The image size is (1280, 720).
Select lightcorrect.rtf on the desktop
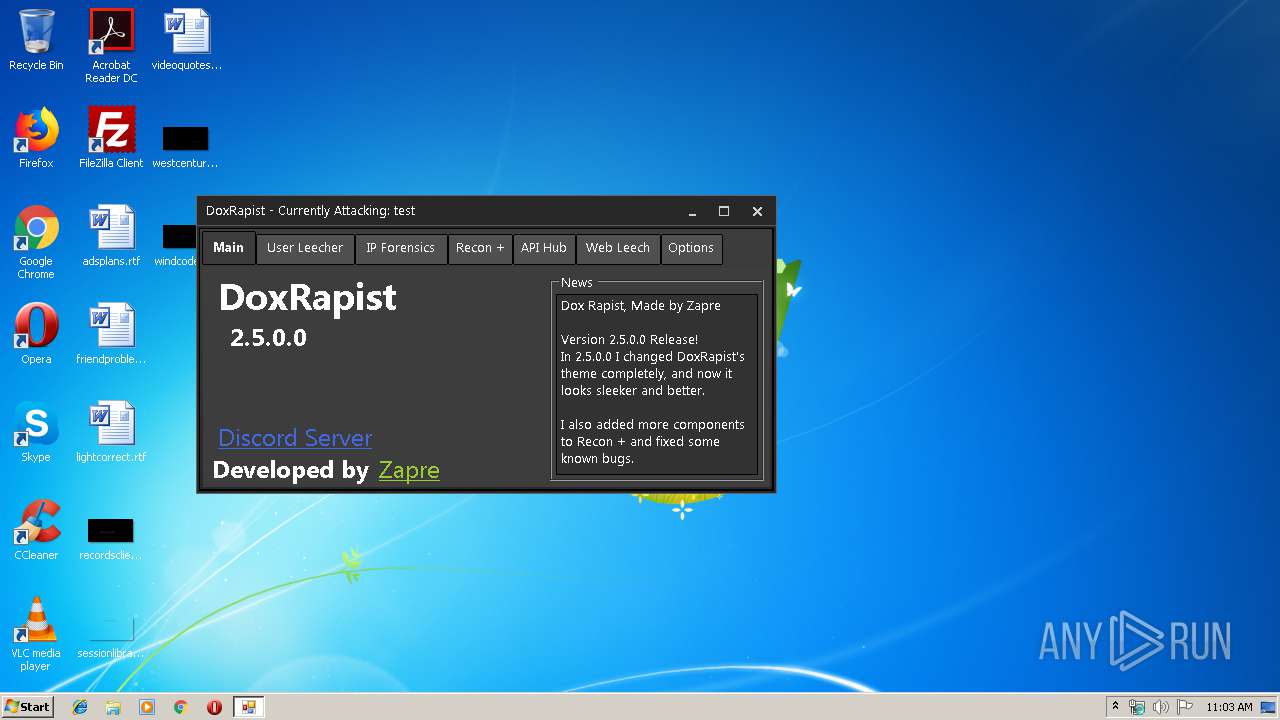tap(111, 432)
